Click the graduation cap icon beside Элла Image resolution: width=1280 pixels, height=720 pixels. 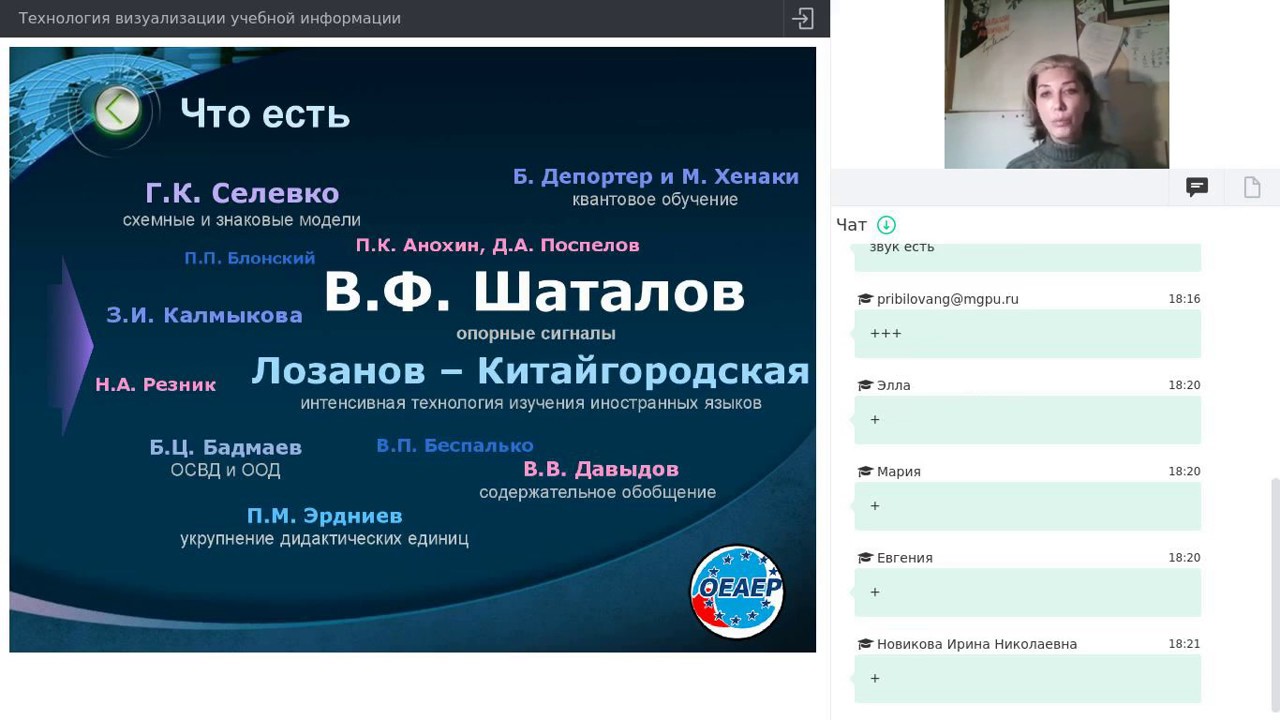pos(865,385)
